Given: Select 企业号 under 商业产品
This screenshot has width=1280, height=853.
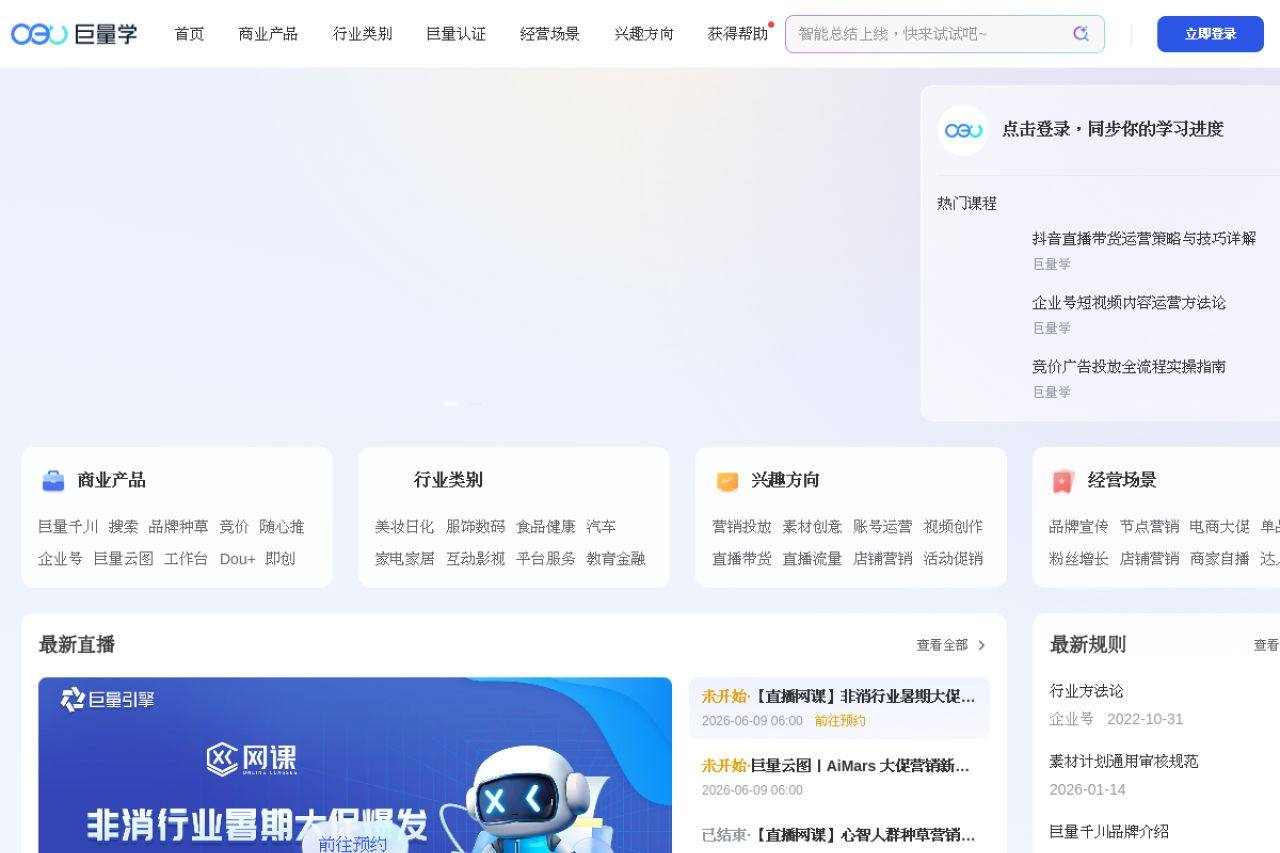Looking at the screenshot, I should tap(61, 559).
